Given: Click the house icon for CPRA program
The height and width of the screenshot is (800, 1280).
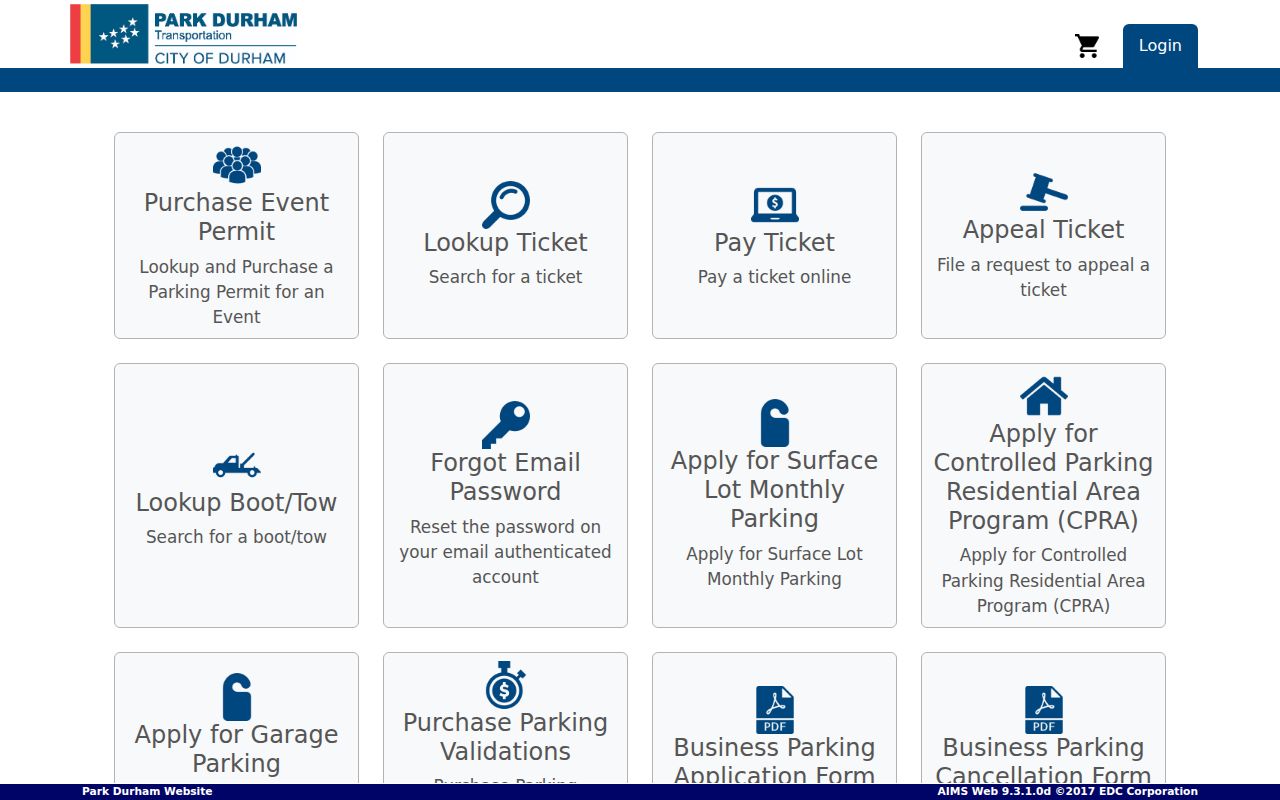Looking at the screenshot, I should click(x=1044, y=396).
